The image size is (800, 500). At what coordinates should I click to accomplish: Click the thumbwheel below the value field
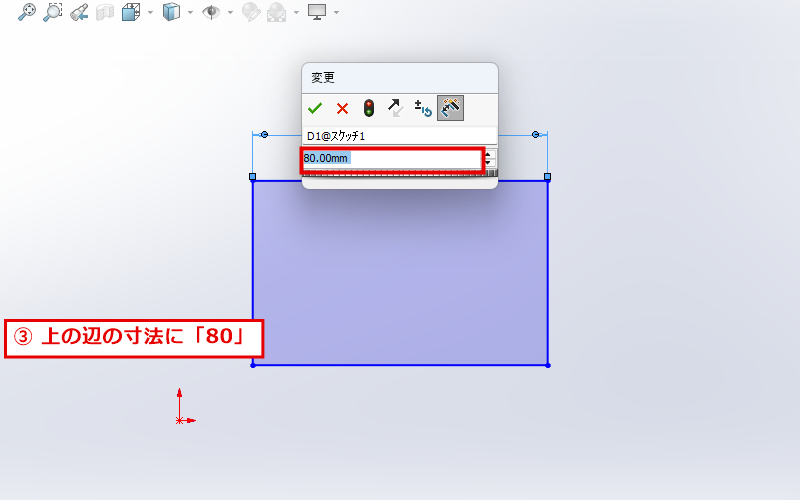click(x=399, y=173)
